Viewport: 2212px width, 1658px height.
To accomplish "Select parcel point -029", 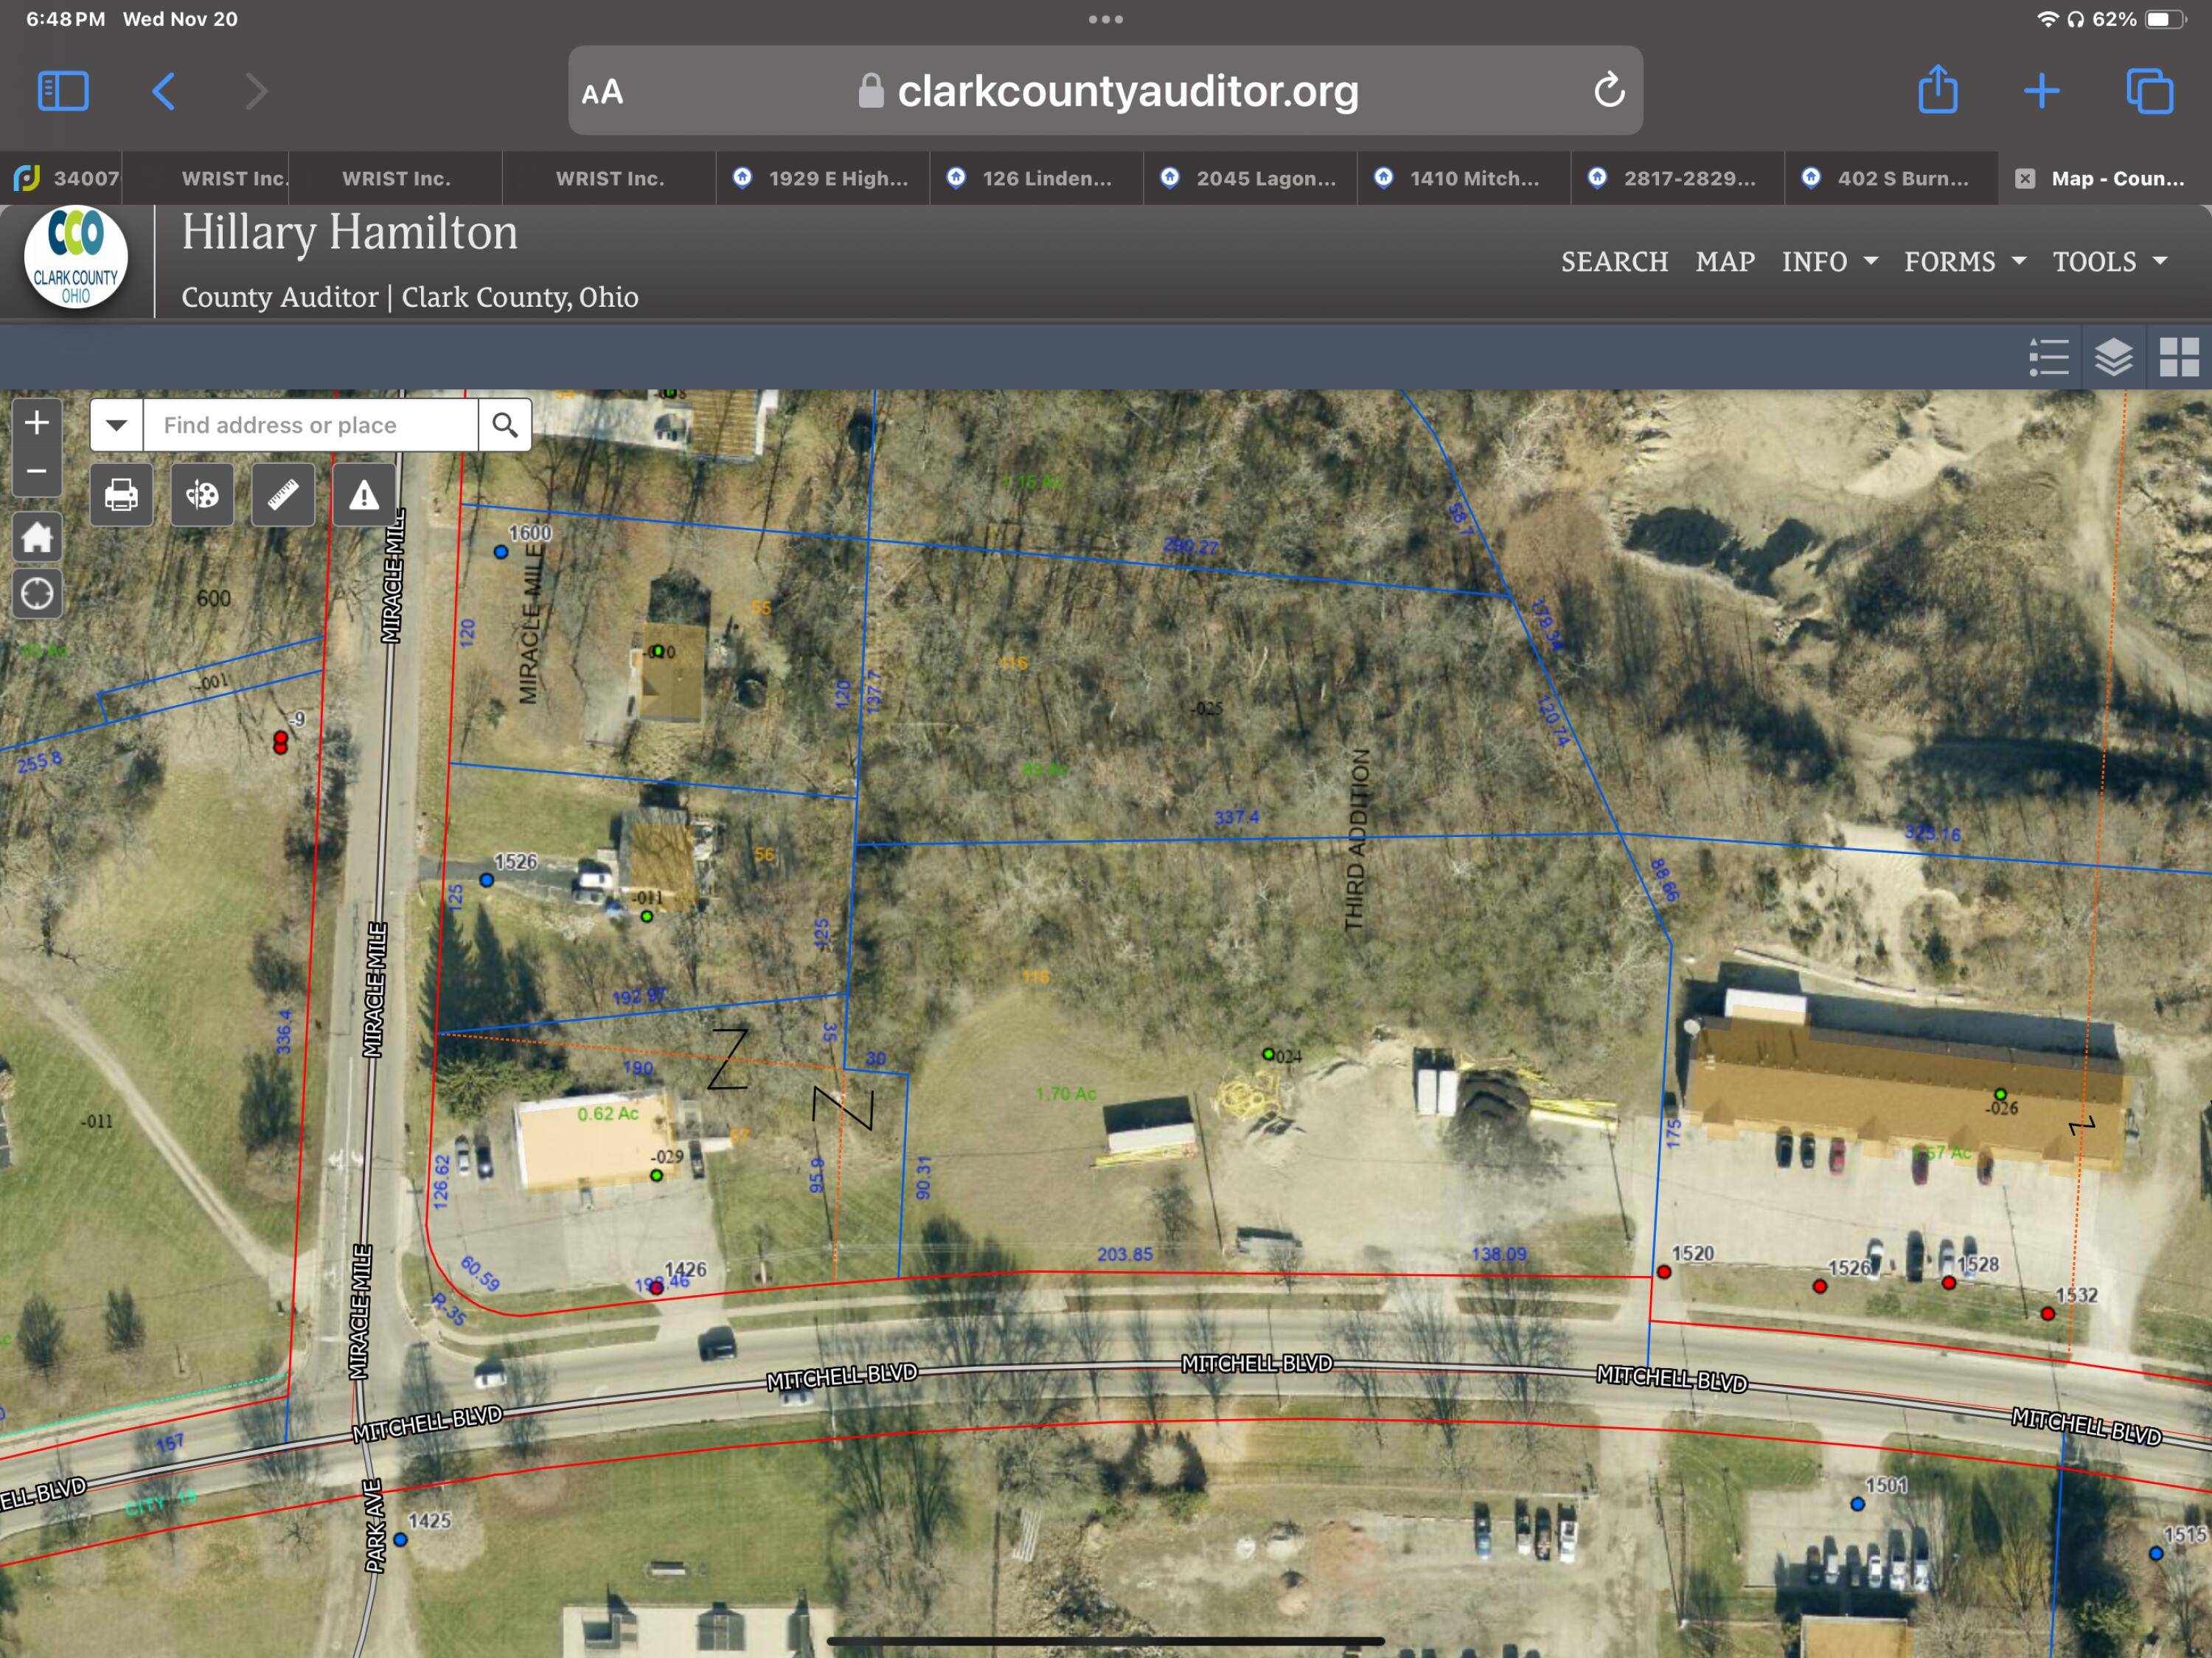I will click(656, 1175).
